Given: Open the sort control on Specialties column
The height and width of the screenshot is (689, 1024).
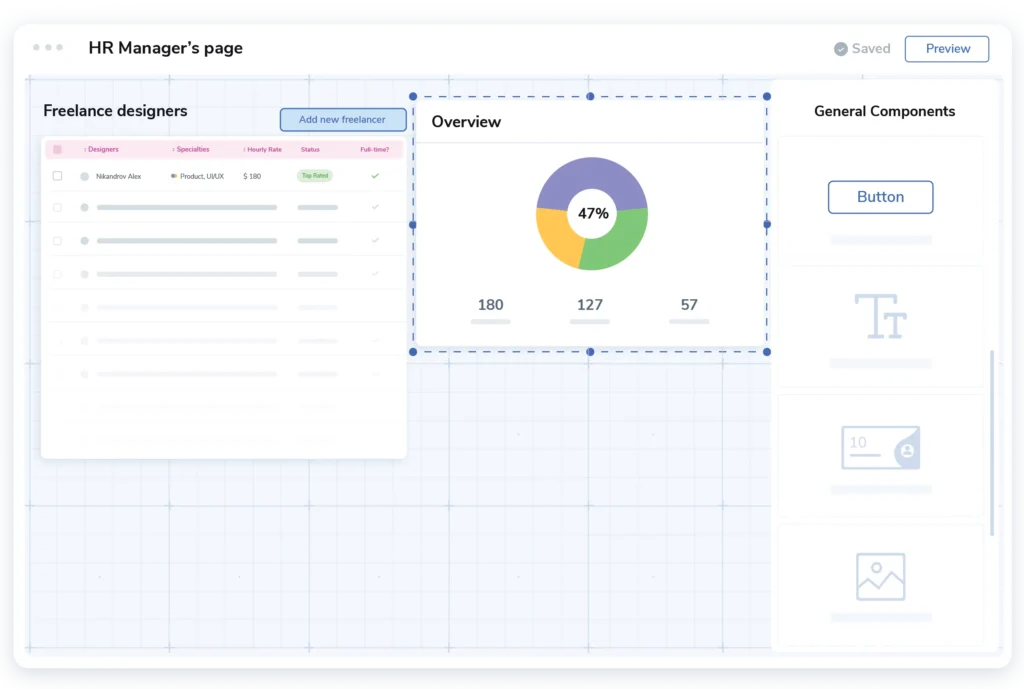Looking at the screenshot, I should tap(173, 150).
